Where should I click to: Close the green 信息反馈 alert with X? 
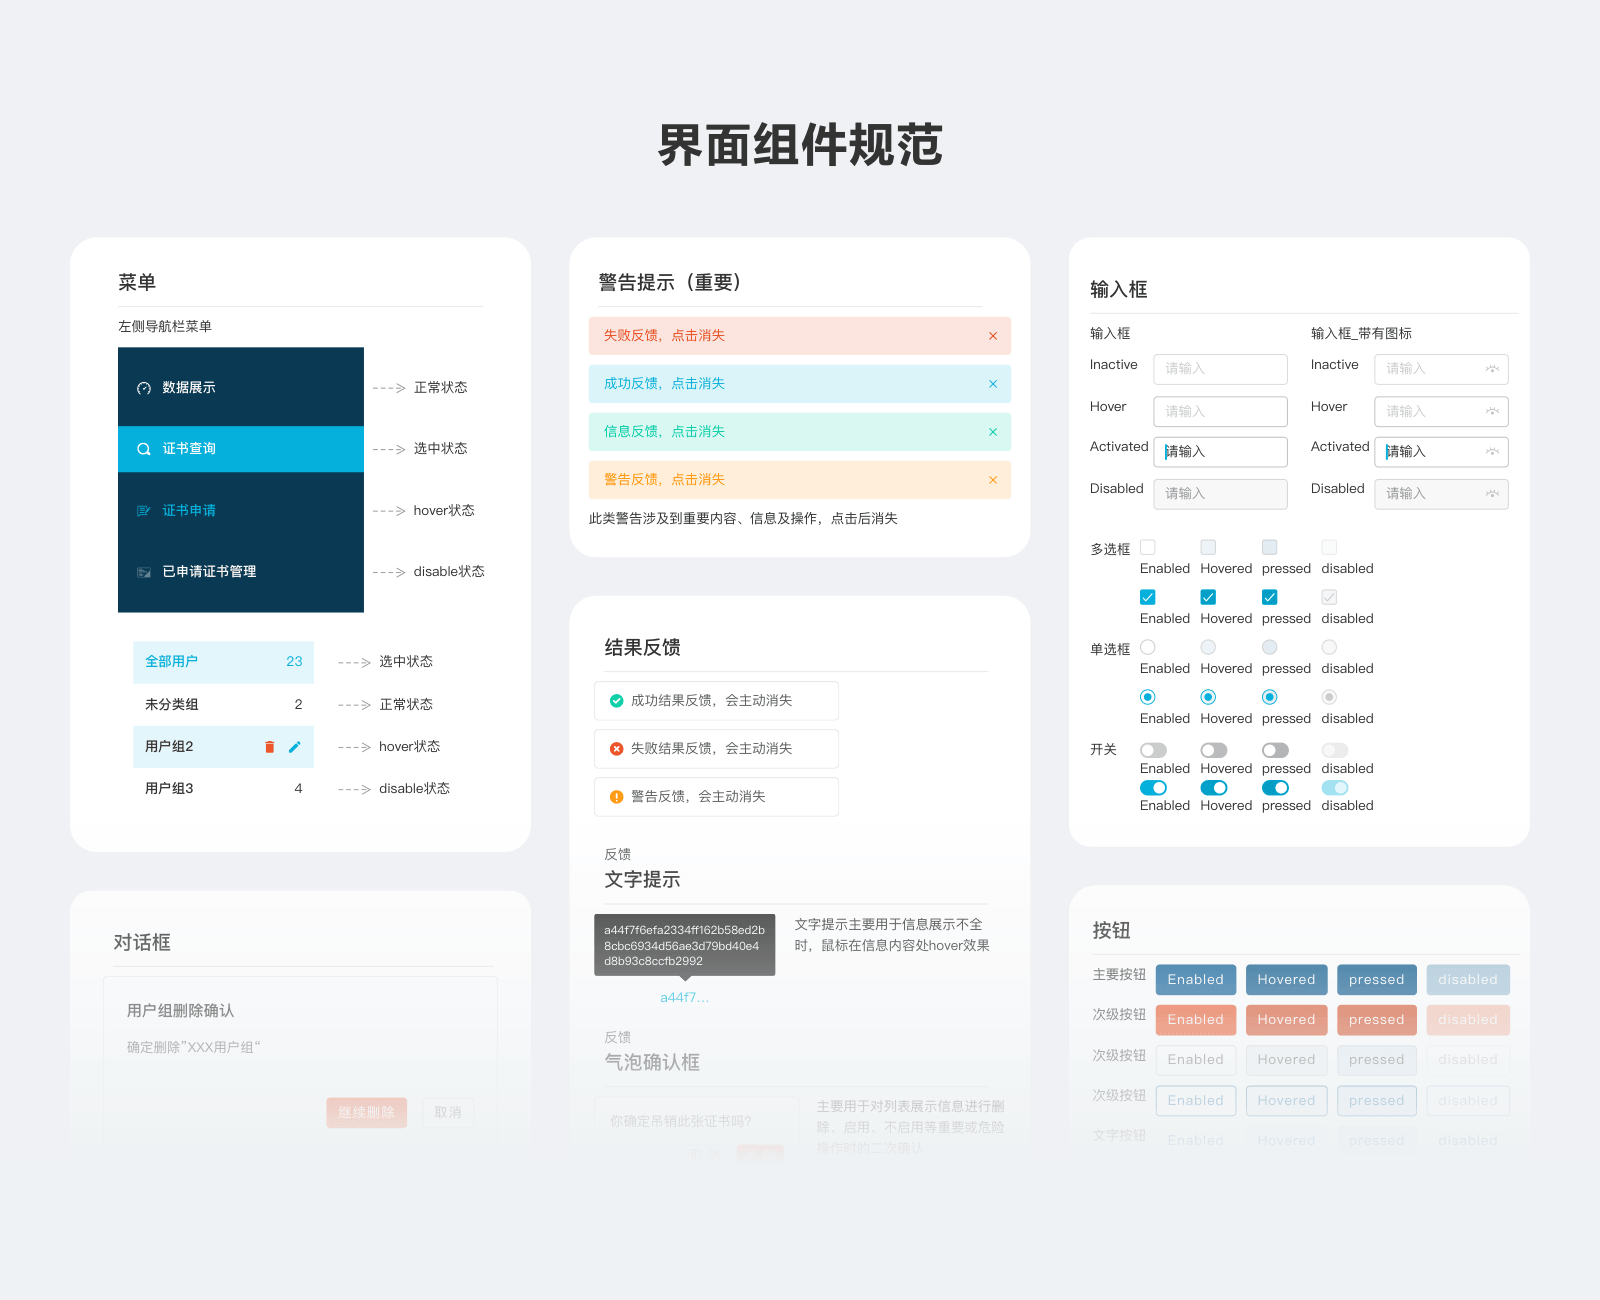(993, 432)
